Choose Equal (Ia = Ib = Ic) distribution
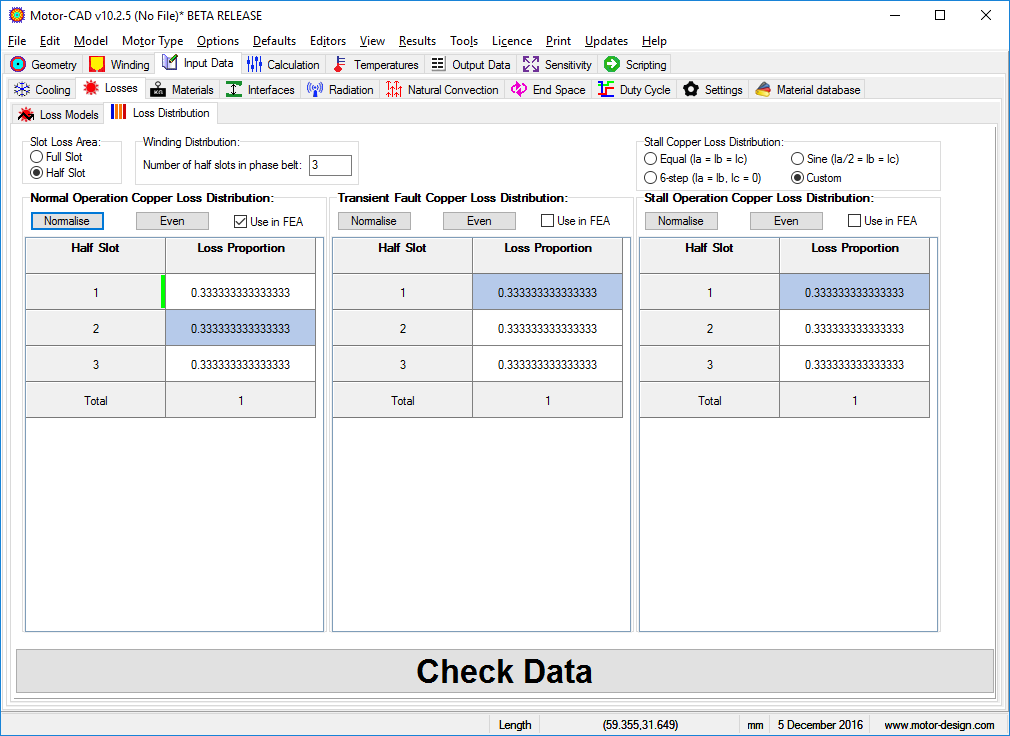The height and width of the screenshot is (736, 1010). (x=651, y=158)
